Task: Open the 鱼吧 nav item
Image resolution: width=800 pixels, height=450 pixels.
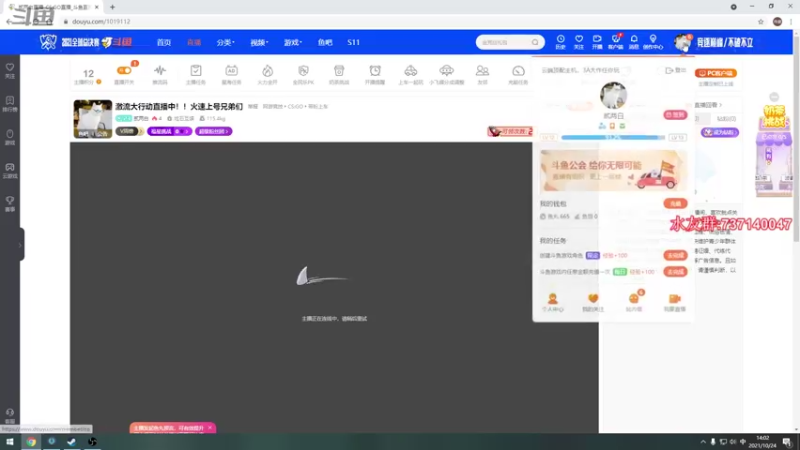Action: [x=324, y=42]
